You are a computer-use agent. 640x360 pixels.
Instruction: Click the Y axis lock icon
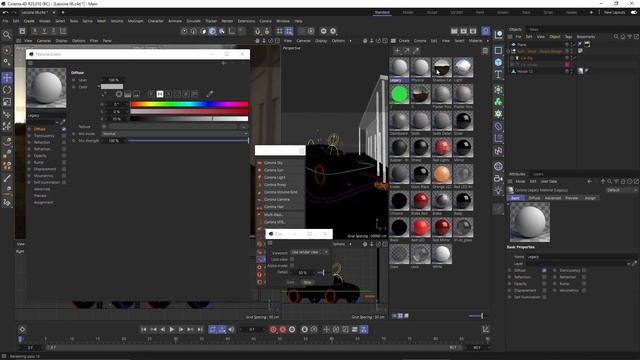(44, 31)
